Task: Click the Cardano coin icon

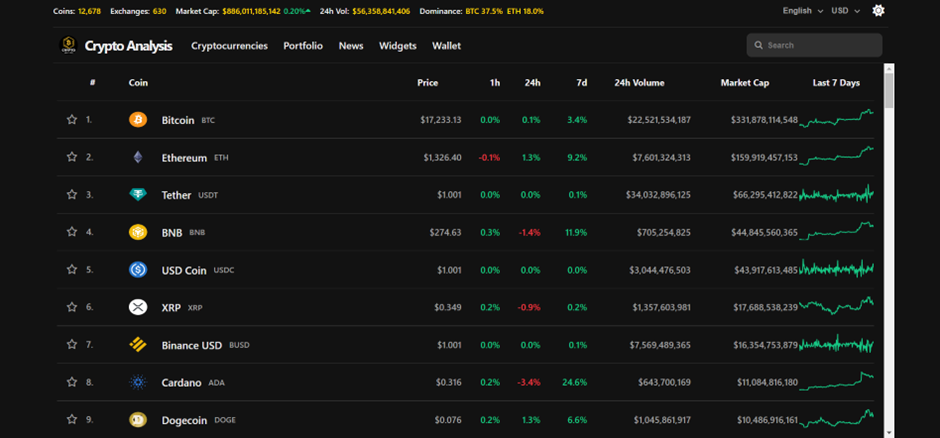Action: pyautogui.click(x=138, y=382)
